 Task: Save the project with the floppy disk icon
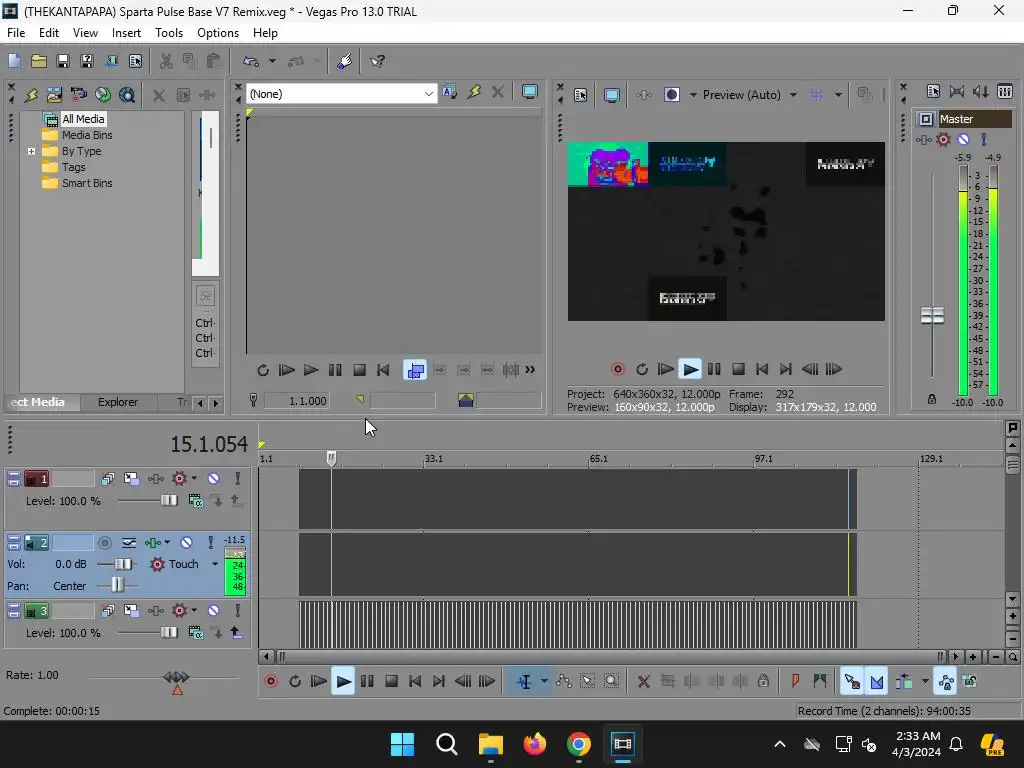click(63, 61)
